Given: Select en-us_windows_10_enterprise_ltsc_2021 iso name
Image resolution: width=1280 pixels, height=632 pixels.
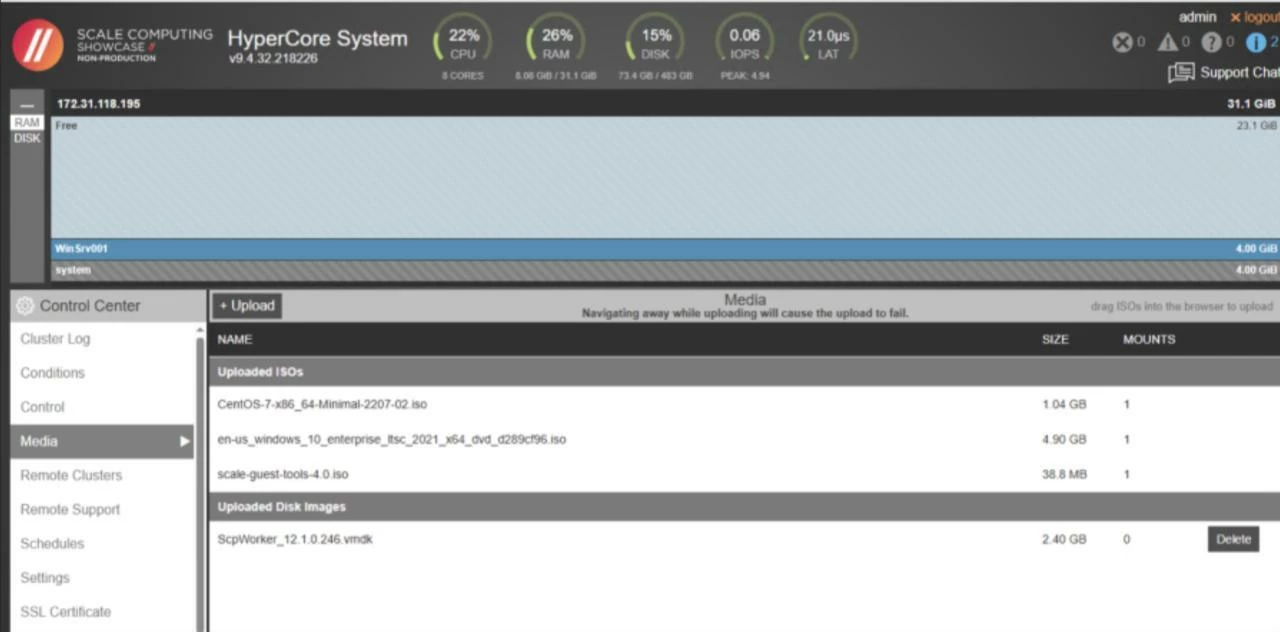Looking at the screenshot, I should [391, 439].
